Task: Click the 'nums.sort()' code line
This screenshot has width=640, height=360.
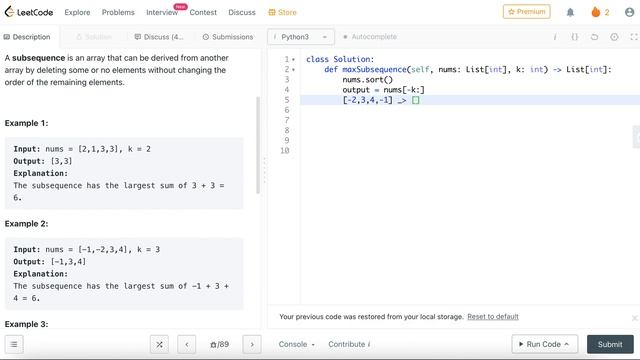Action: (367, 80)
